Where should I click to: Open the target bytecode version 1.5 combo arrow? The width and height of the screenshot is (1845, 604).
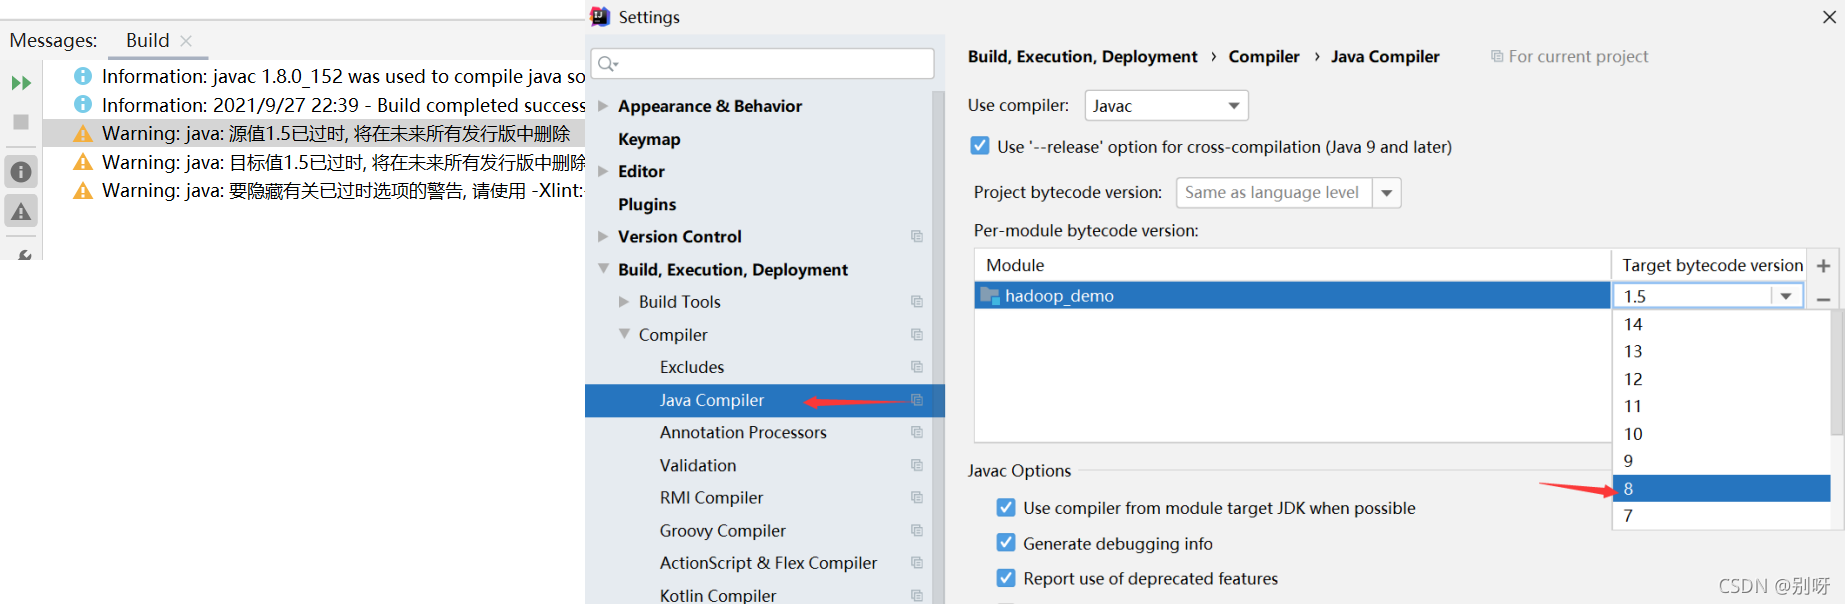tap(1786, 296)
